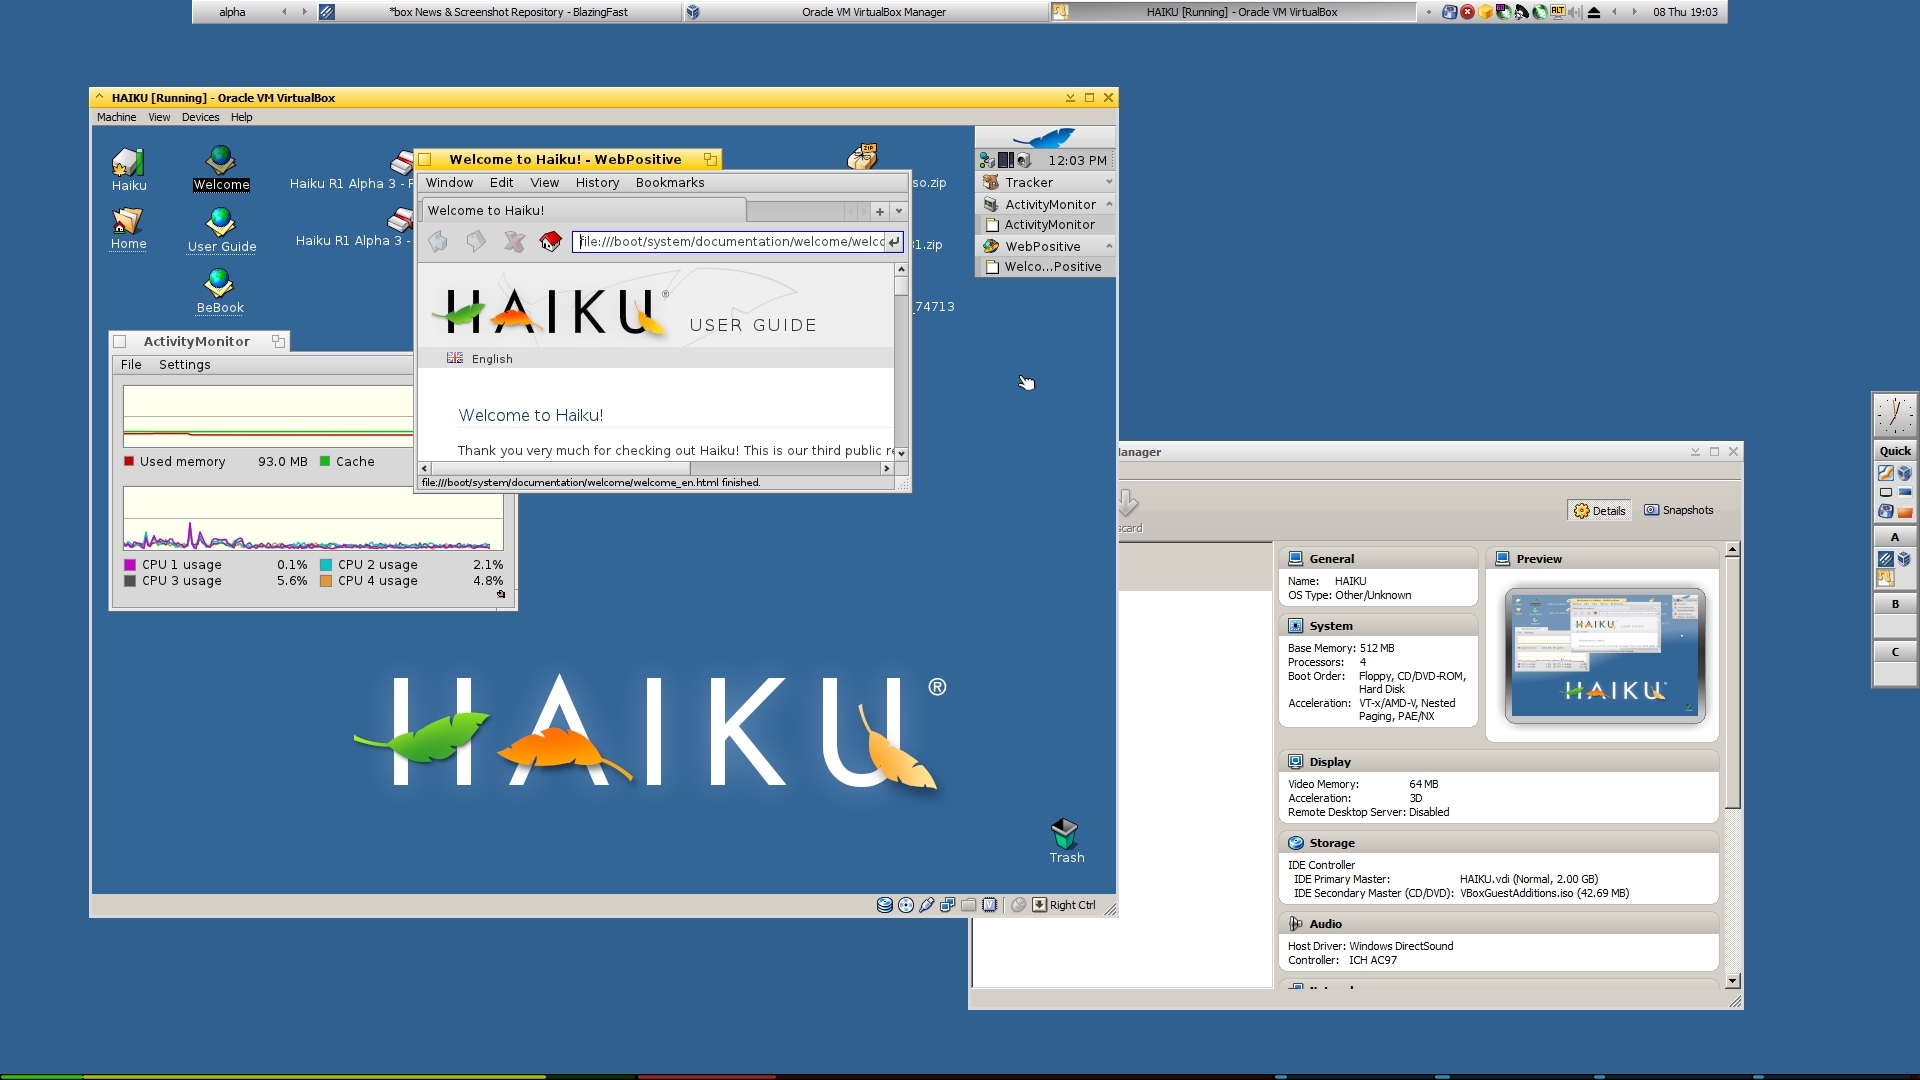The height and width of the screenshot is (1080, 1920).
Task: Click shared folders icon in VM status bar
Action: tap(969, 905)
